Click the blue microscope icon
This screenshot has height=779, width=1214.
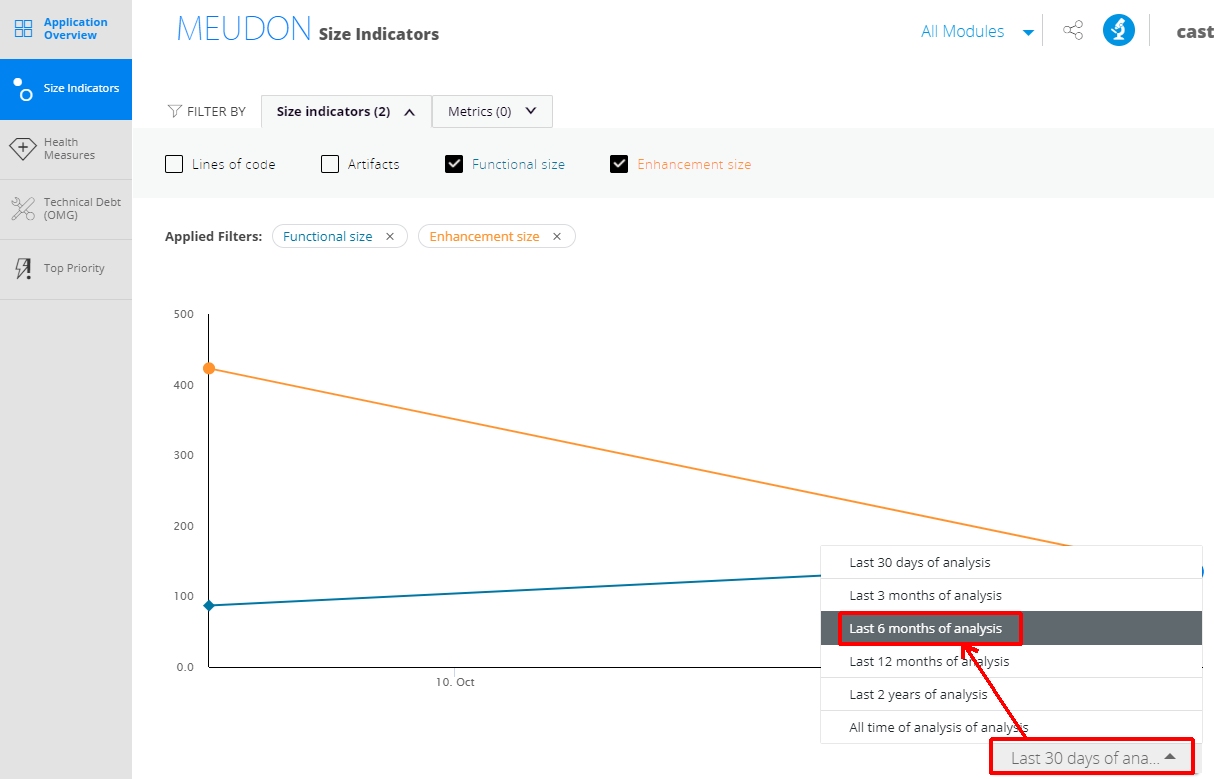pos(1119,30)
